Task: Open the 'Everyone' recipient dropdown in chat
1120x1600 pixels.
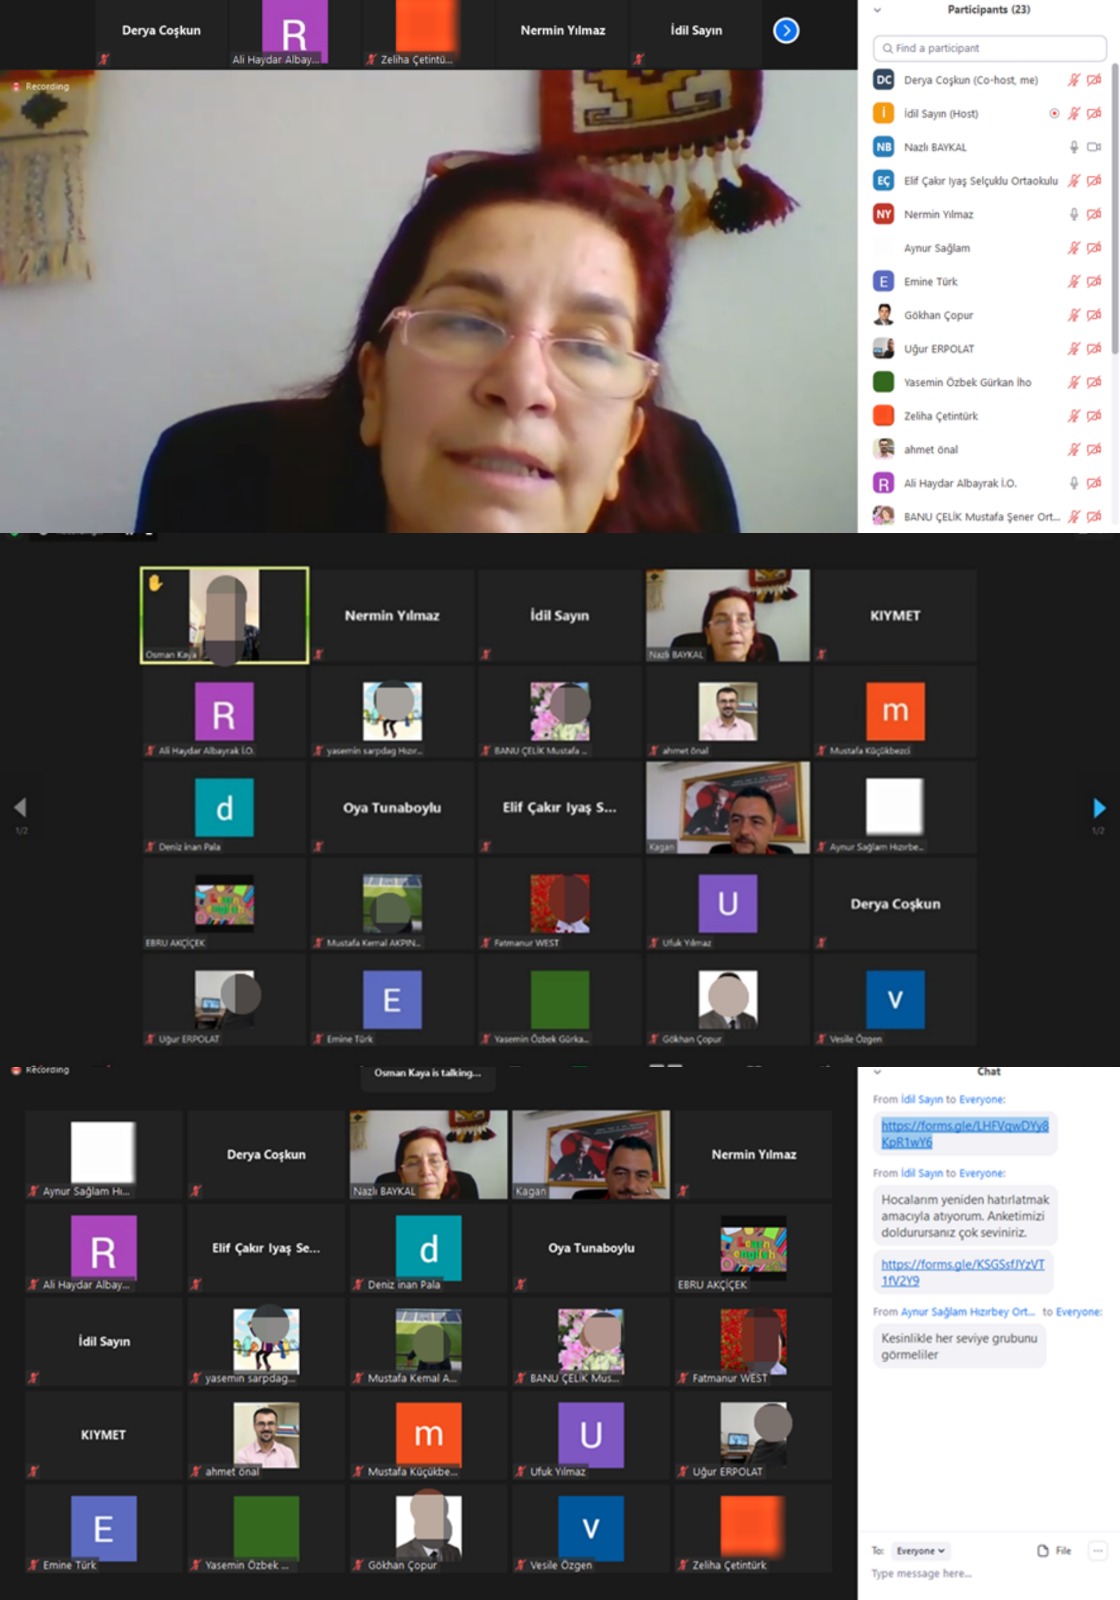Action: (920, 1550)
